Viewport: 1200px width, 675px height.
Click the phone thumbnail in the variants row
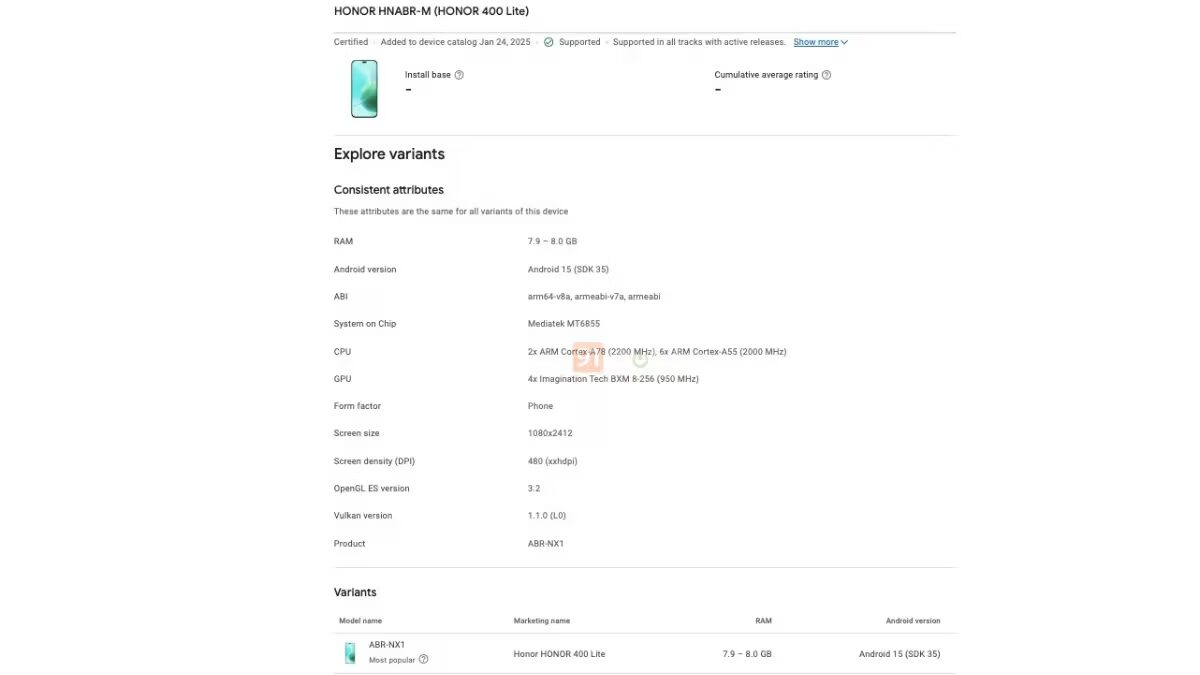click(349, 652)
